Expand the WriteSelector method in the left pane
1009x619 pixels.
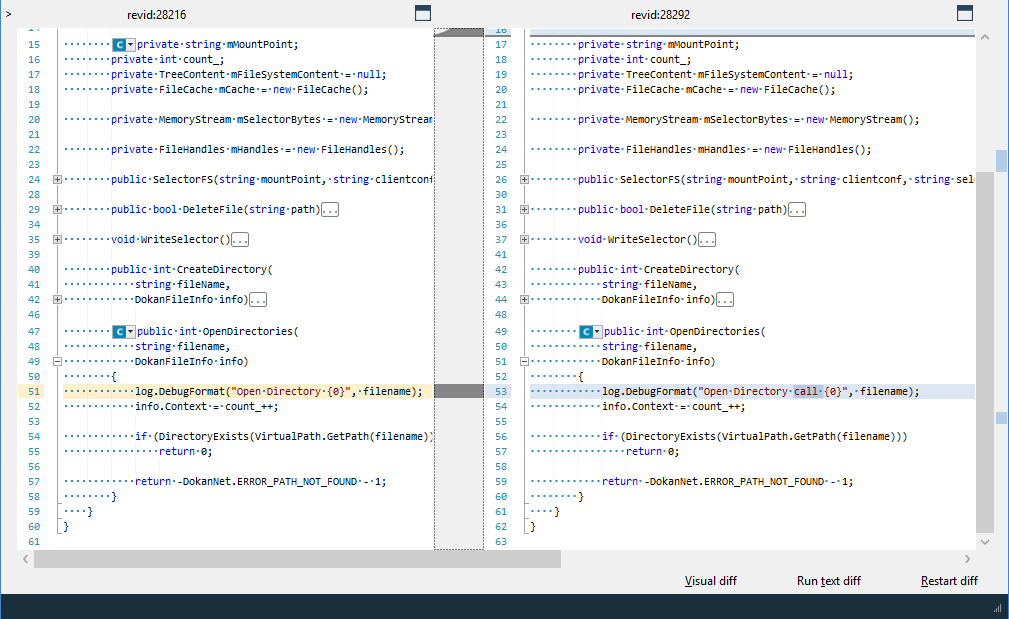pyautogui.click(x=57, y=239)
